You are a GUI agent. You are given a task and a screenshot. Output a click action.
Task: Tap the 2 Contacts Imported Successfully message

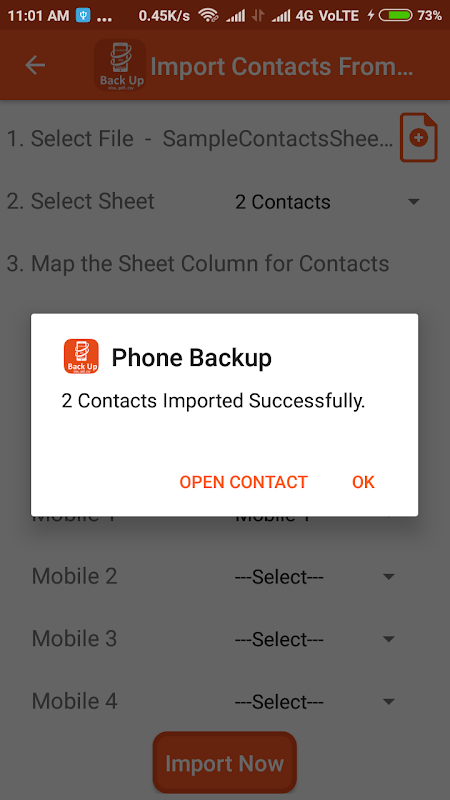213,402
